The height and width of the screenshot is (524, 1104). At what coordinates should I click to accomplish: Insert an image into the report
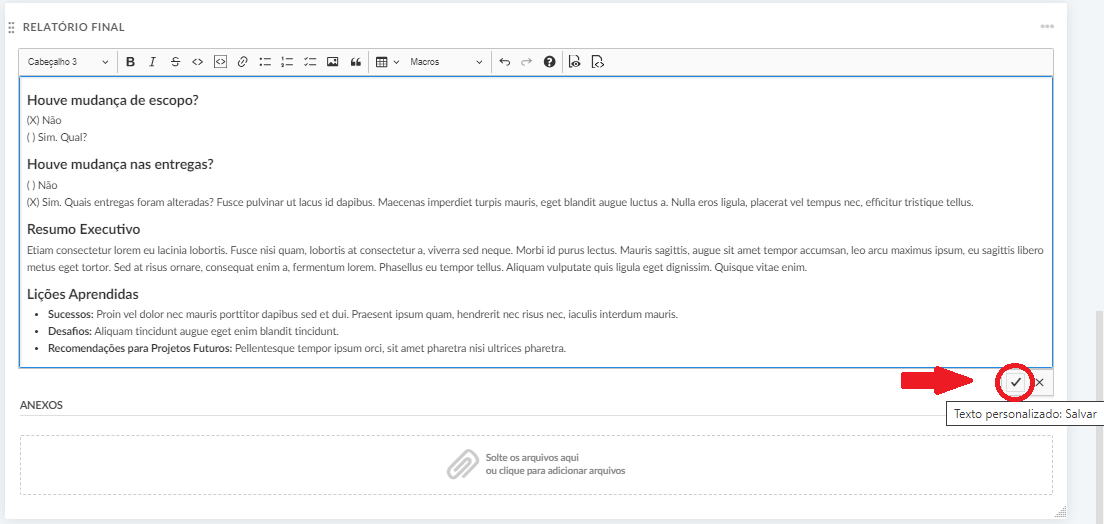pos(333,62)
